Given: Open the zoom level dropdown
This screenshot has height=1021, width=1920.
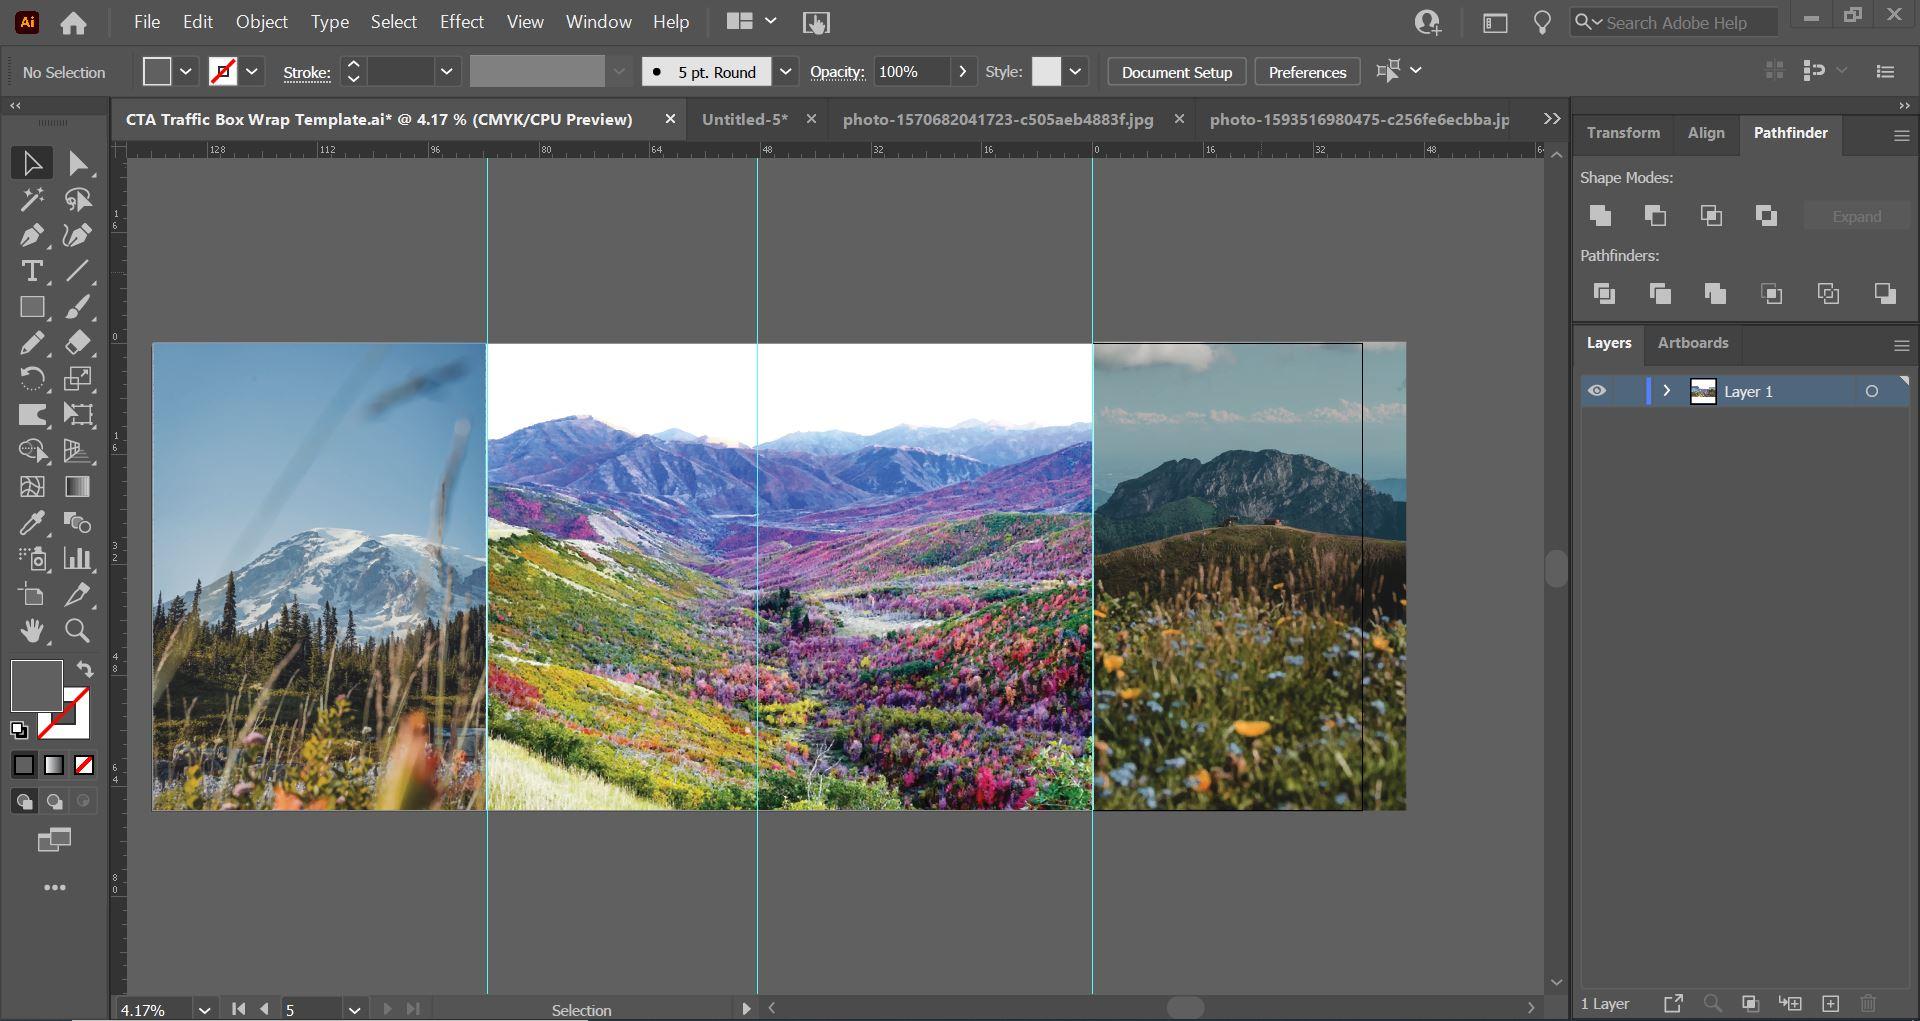Looking at the screenshot, I should point(204,1010).
